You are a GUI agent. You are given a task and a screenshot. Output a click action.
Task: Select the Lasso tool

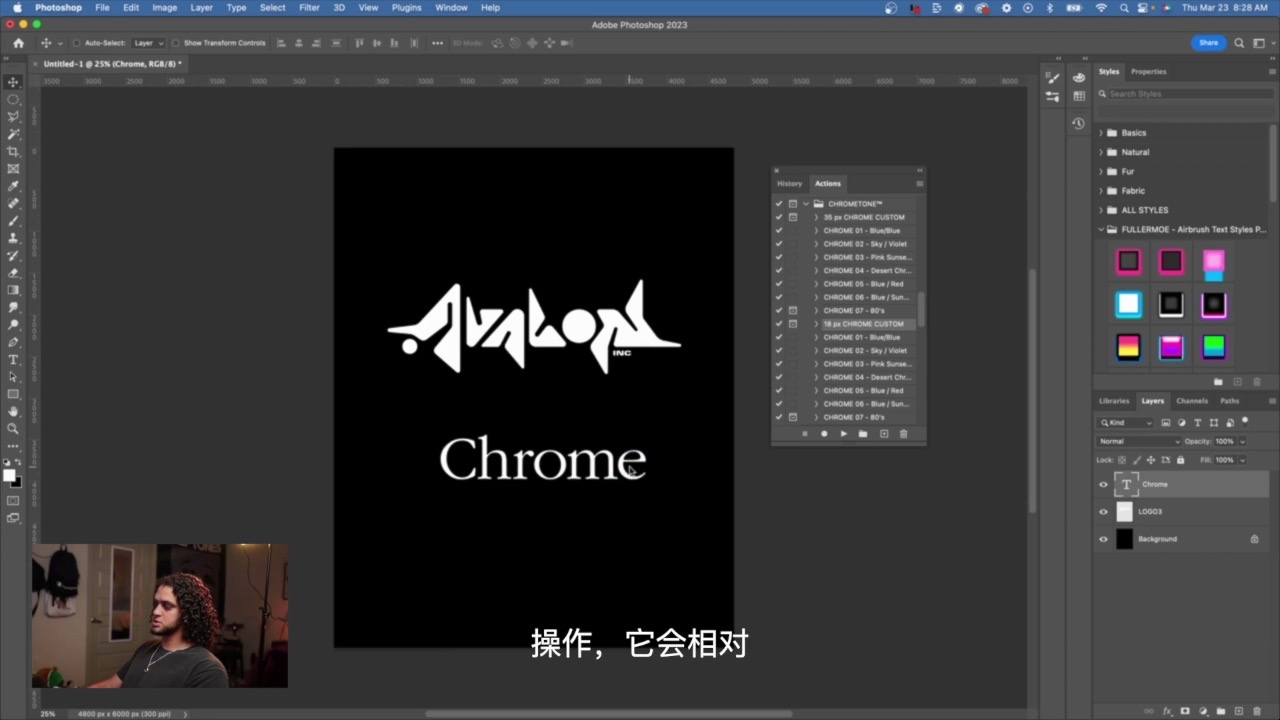pos(13,117)
